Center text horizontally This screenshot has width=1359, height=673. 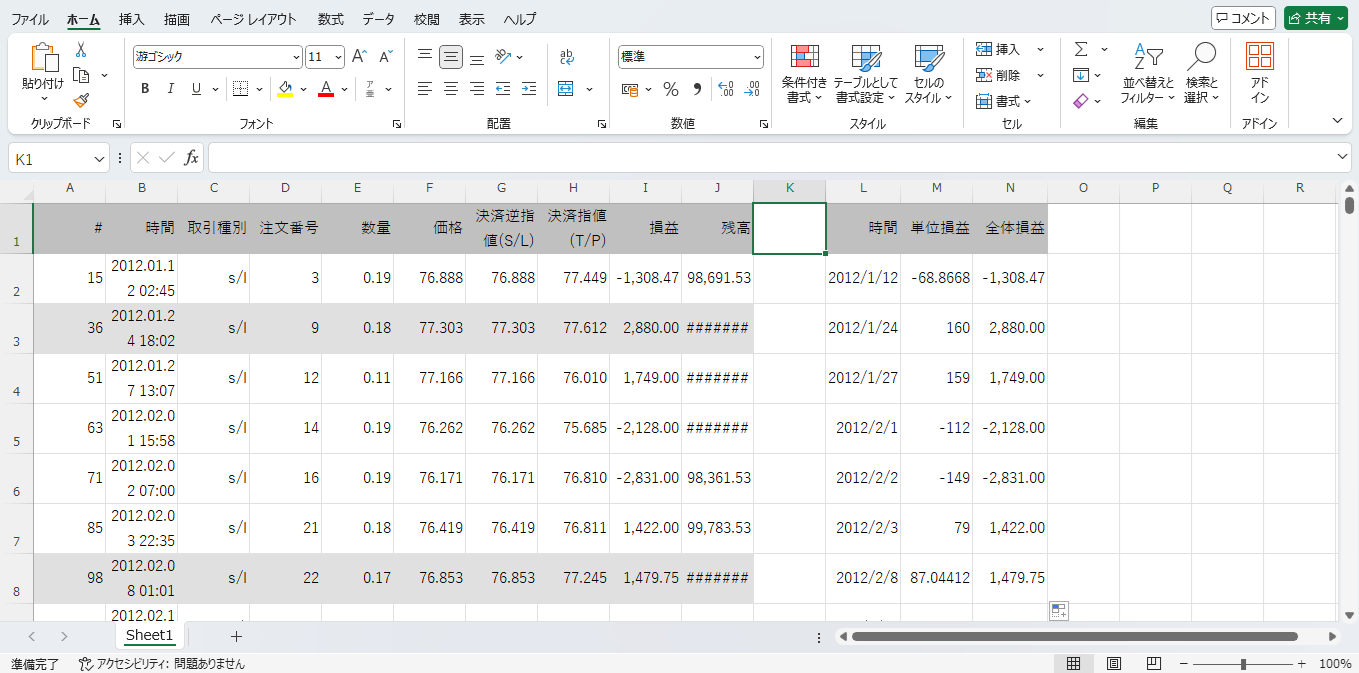pyautogui.click(x=451, y=89)
